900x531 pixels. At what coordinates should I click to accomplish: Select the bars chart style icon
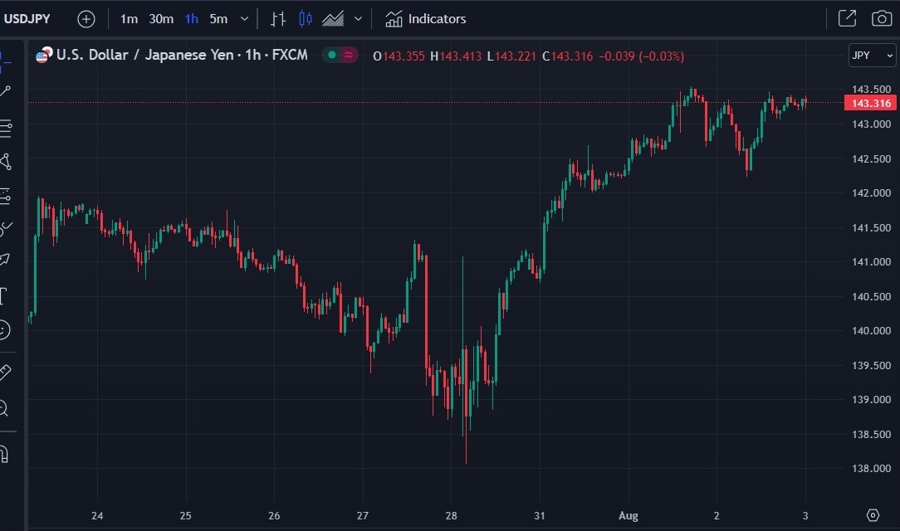pos(279,19)
